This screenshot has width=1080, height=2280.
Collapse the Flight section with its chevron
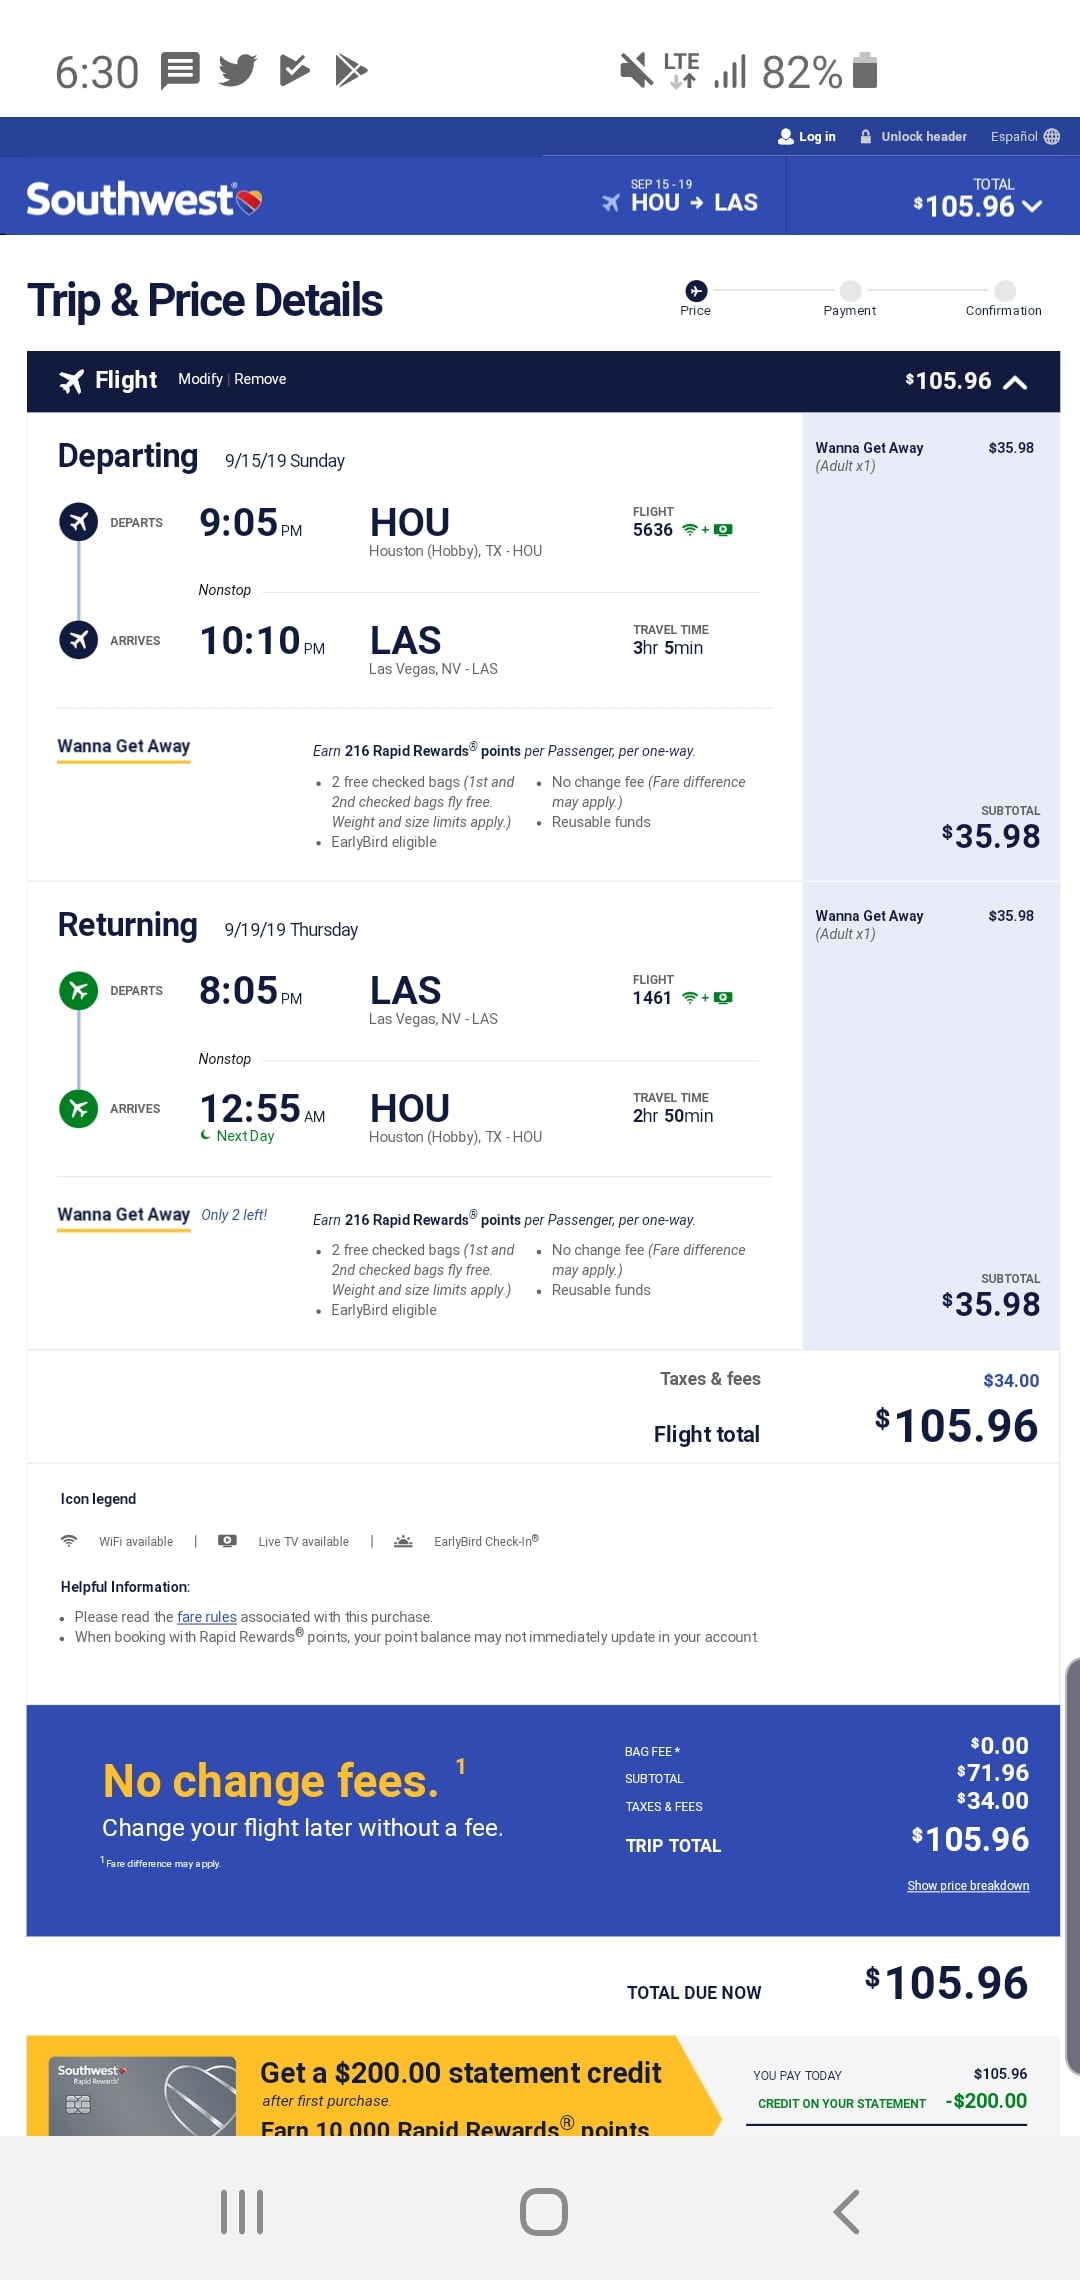pyautogui.click(x=1016, y=382)
